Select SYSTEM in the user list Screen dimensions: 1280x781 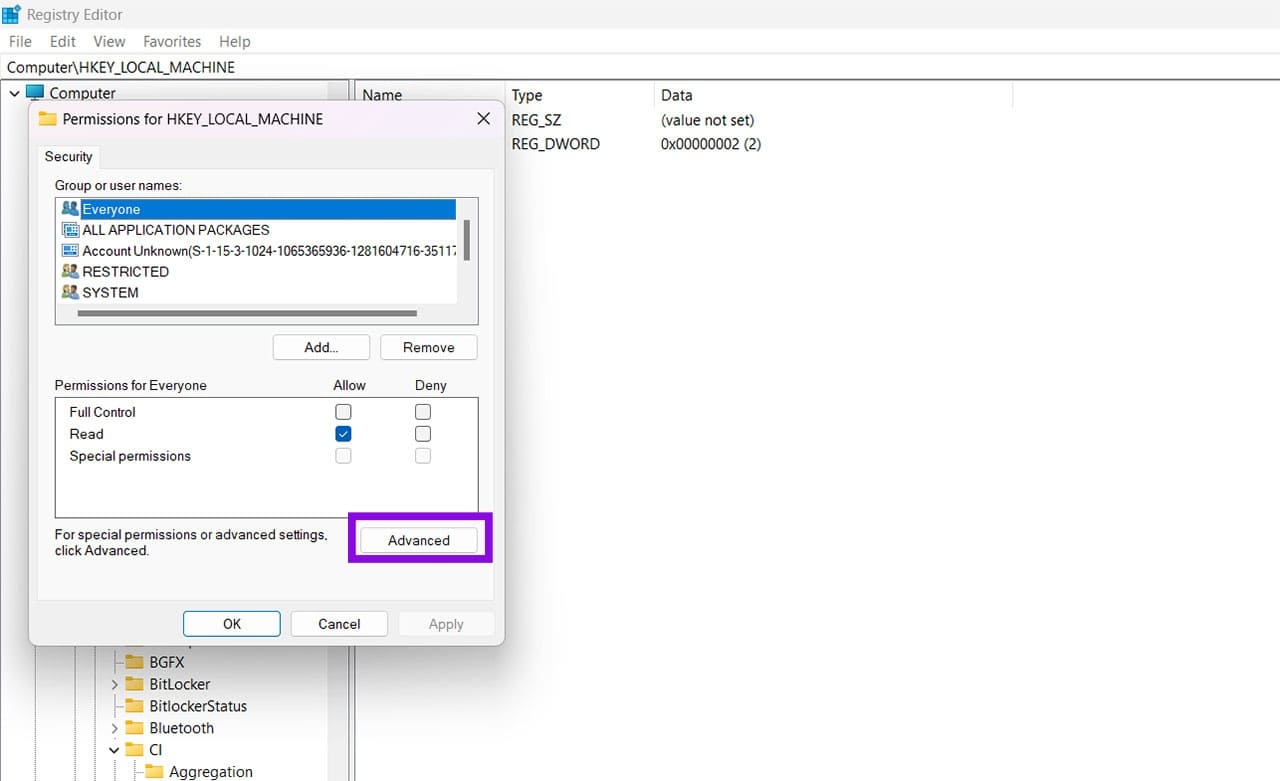pyautogui.click(x=110, y=292)
